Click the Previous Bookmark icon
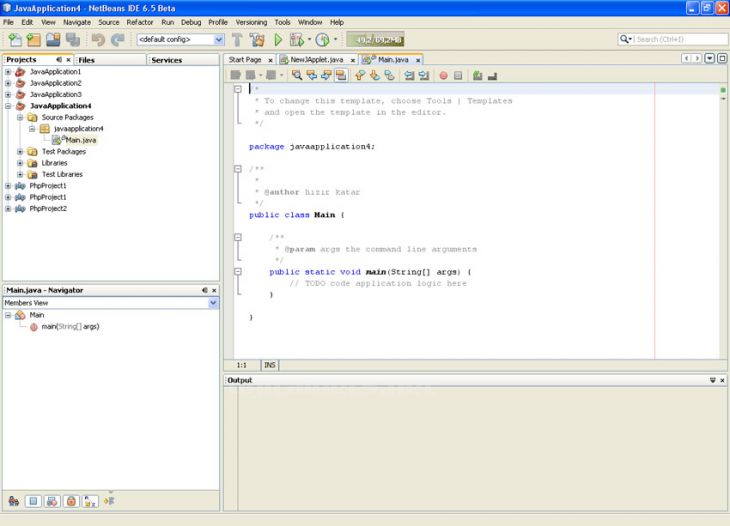The width and height of the screenshot is (730, 526). coord(360,75)
